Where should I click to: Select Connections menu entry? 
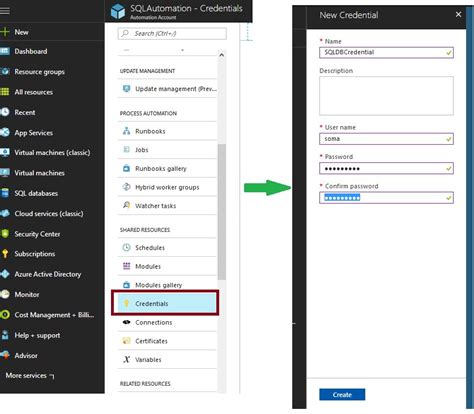point(167,322)
